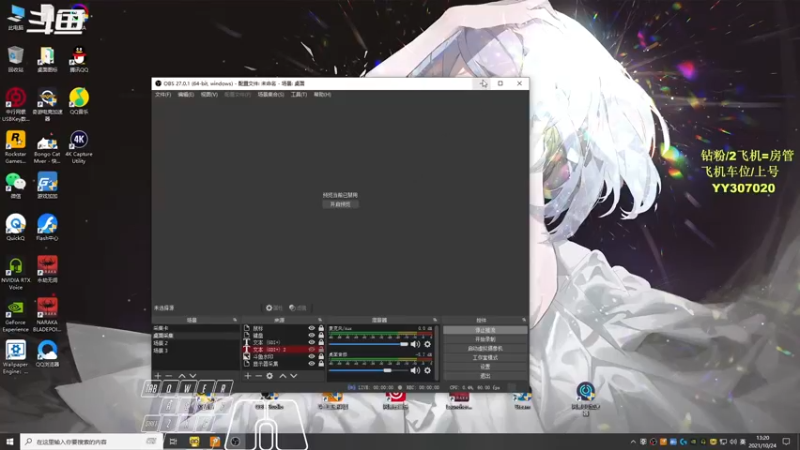Open the 帮助(H) menu

[322, 94]
